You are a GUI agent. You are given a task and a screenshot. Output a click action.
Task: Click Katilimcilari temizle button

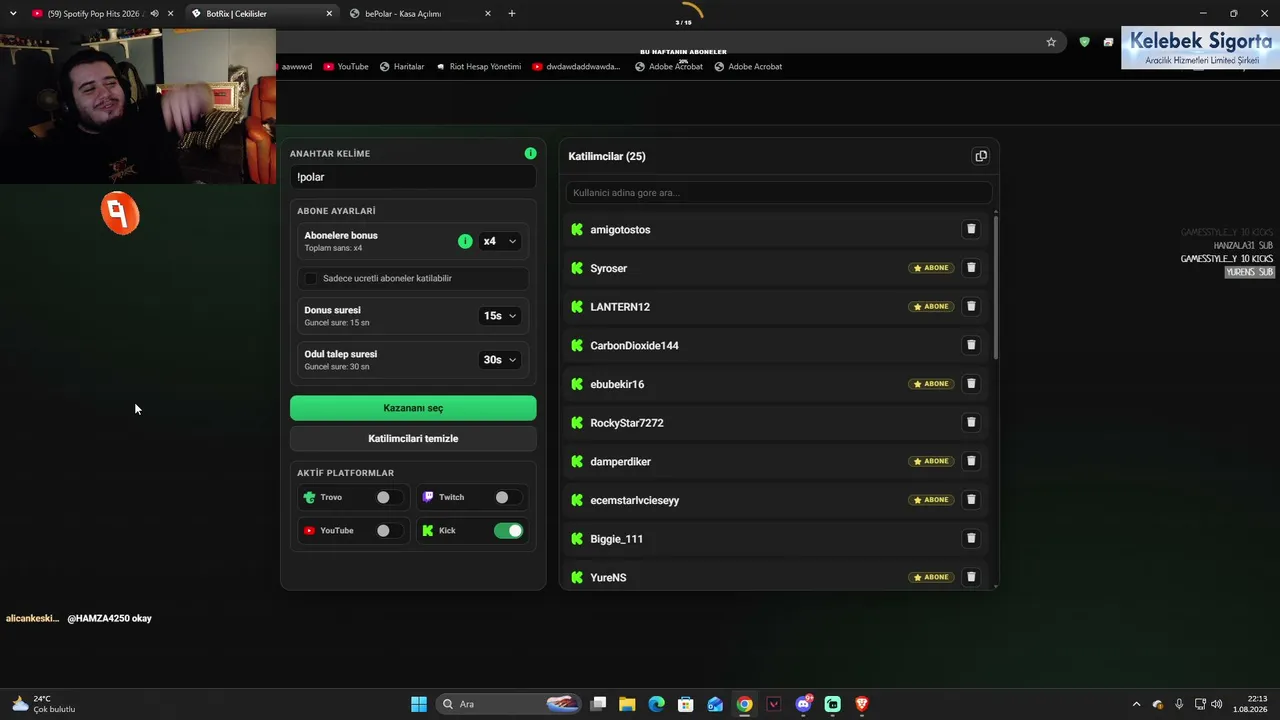(413, 438)
